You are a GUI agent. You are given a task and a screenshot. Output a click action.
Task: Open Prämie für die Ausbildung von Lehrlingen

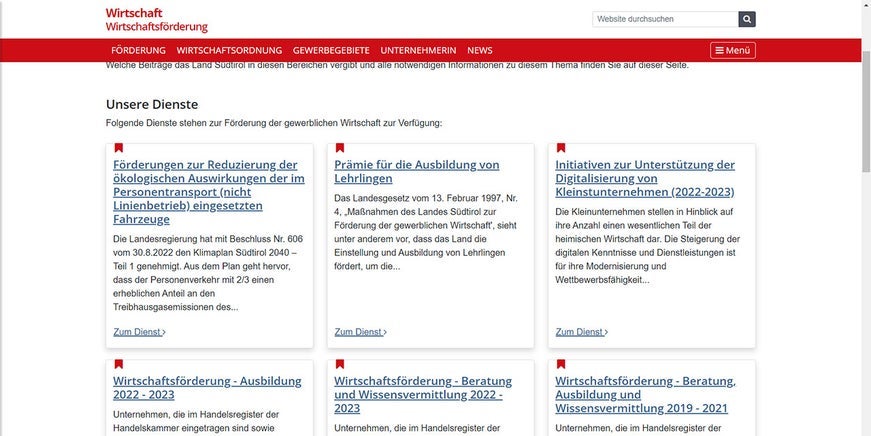click(x=417, y=171)
